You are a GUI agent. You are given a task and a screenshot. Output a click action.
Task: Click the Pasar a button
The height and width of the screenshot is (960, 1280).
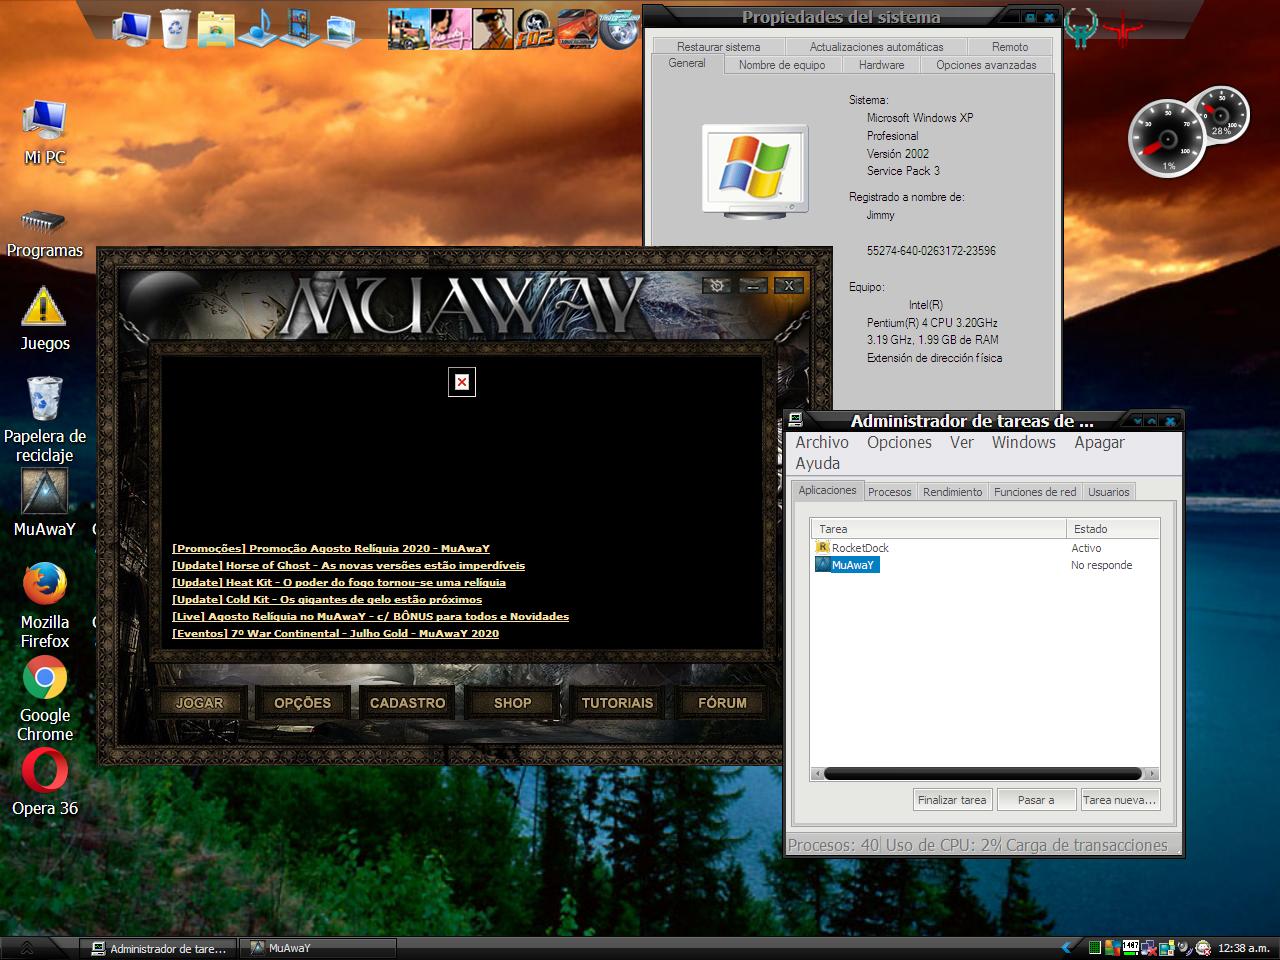point(1036,800)
